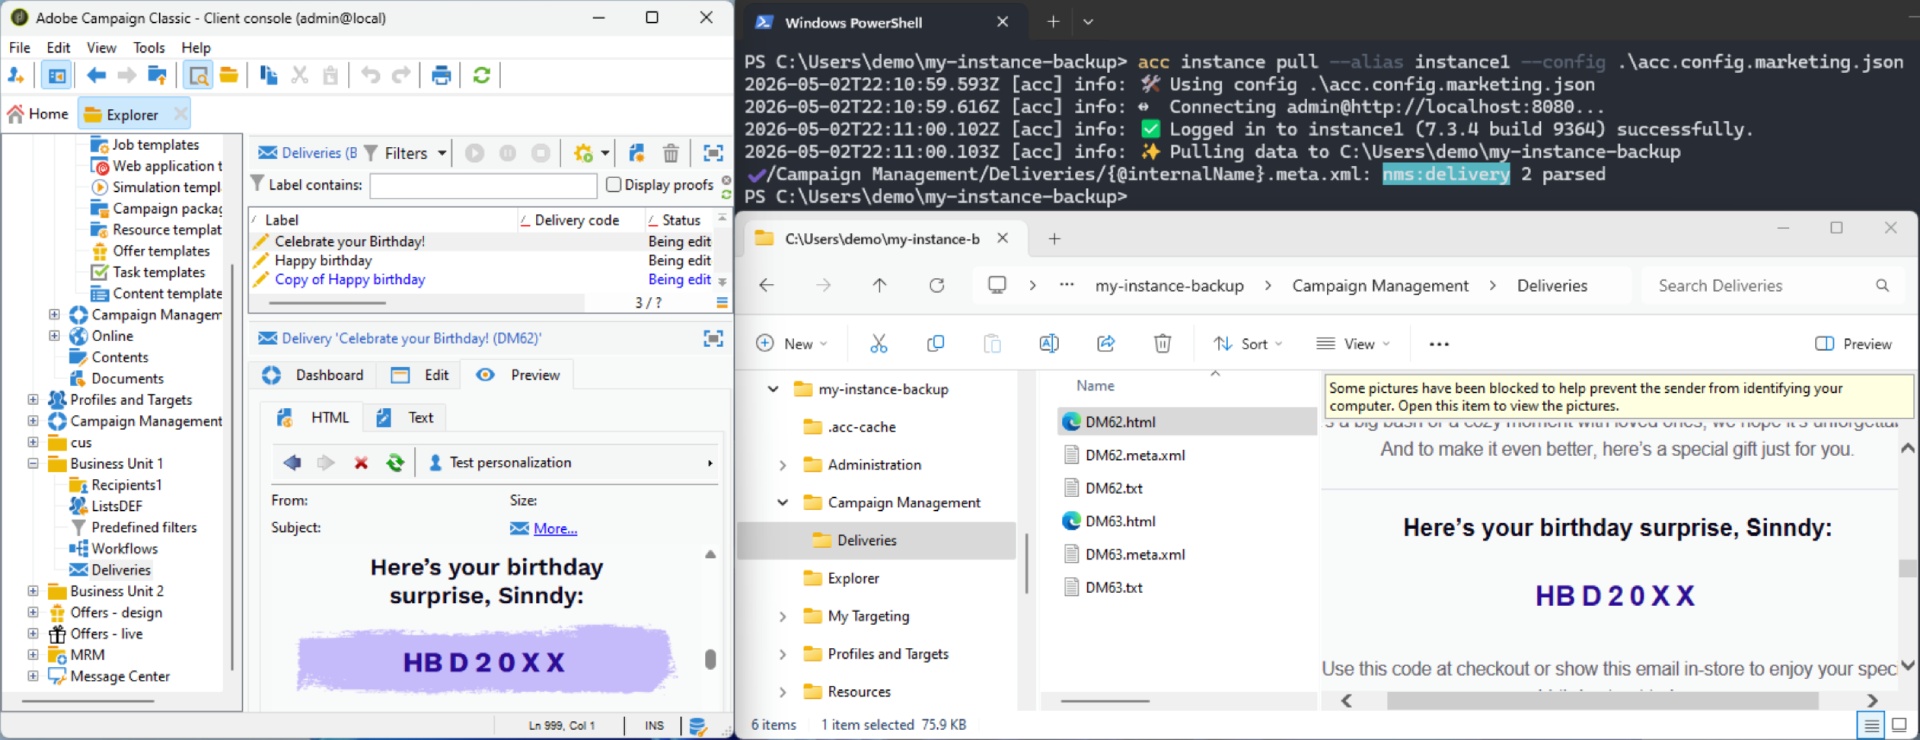Click the Delete trash icon in File Explorer
This screenshot has height=740, width=1920.
[1163, 344]
